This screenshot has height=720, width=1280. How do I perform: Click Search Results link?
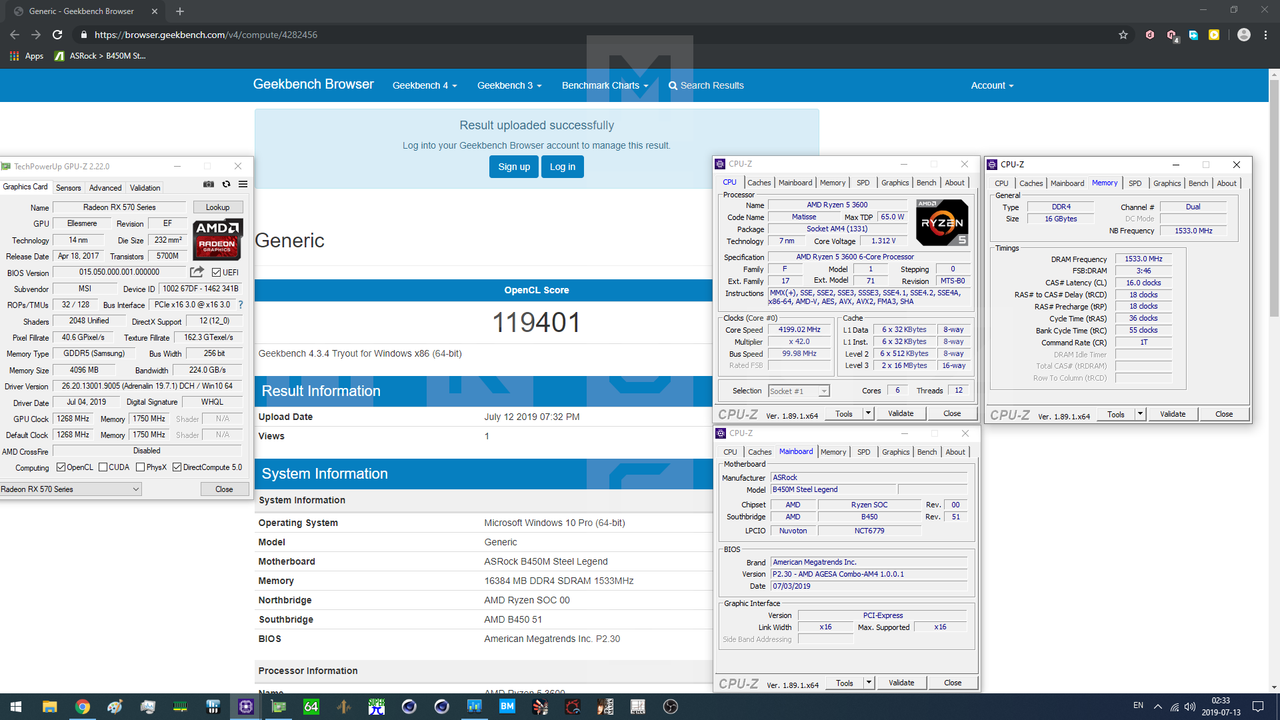pyautogui.click(x=706, y=86)
